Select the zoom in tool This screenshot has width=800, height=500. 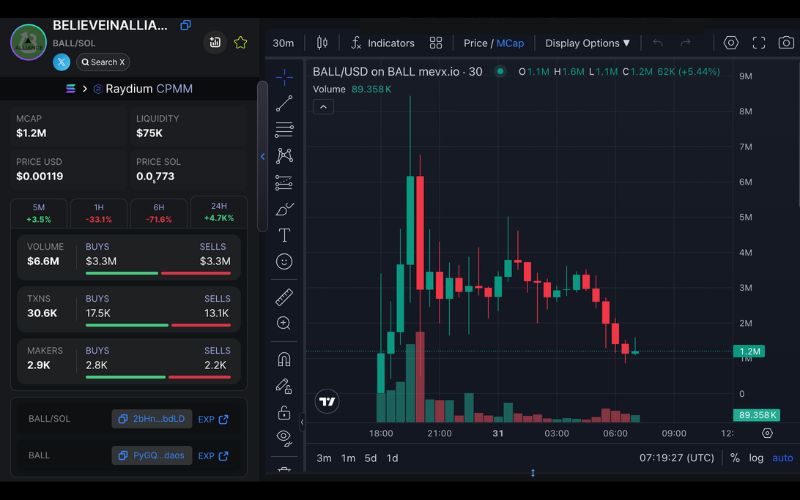(284, 323)
